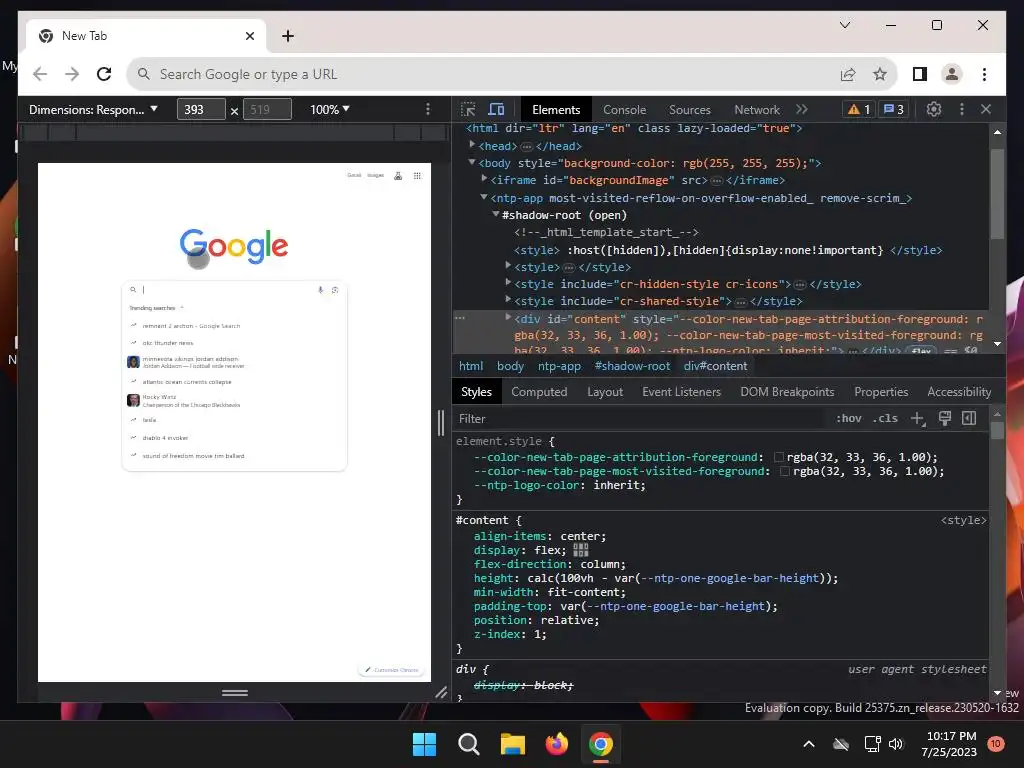1024x768 pixels.
Task: Expand the head element node
Action: point(472,145)
